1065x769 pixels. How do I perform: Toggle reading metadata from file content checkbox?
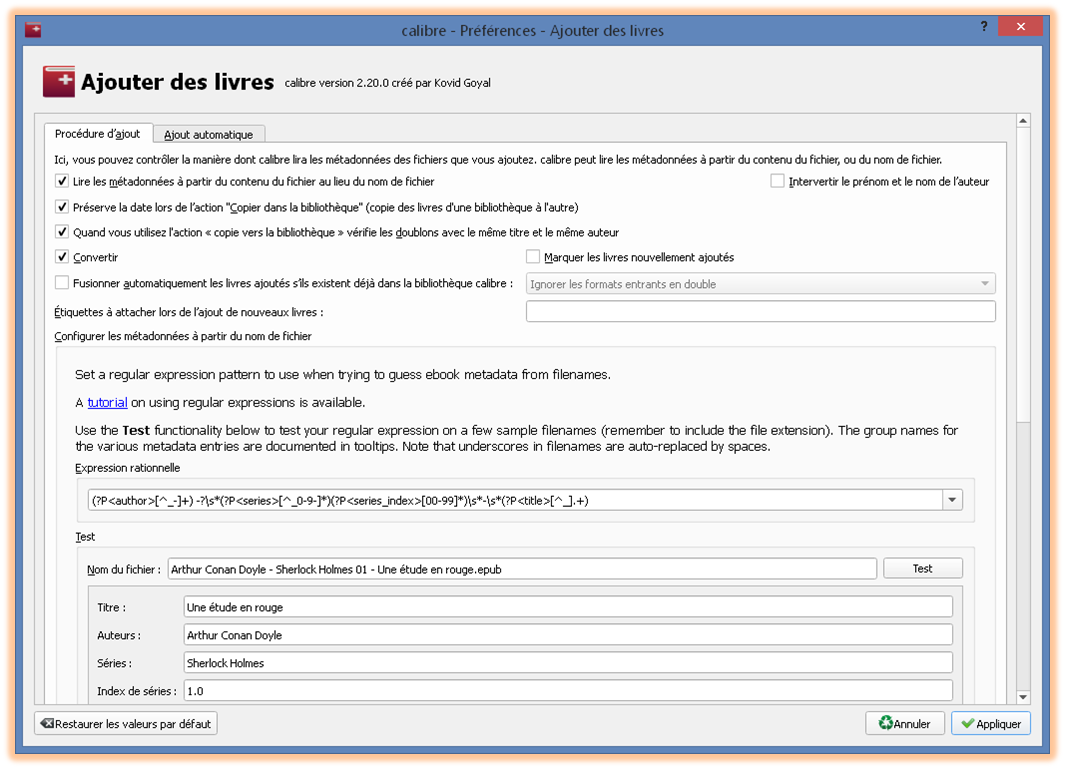[x=62, y=181]
